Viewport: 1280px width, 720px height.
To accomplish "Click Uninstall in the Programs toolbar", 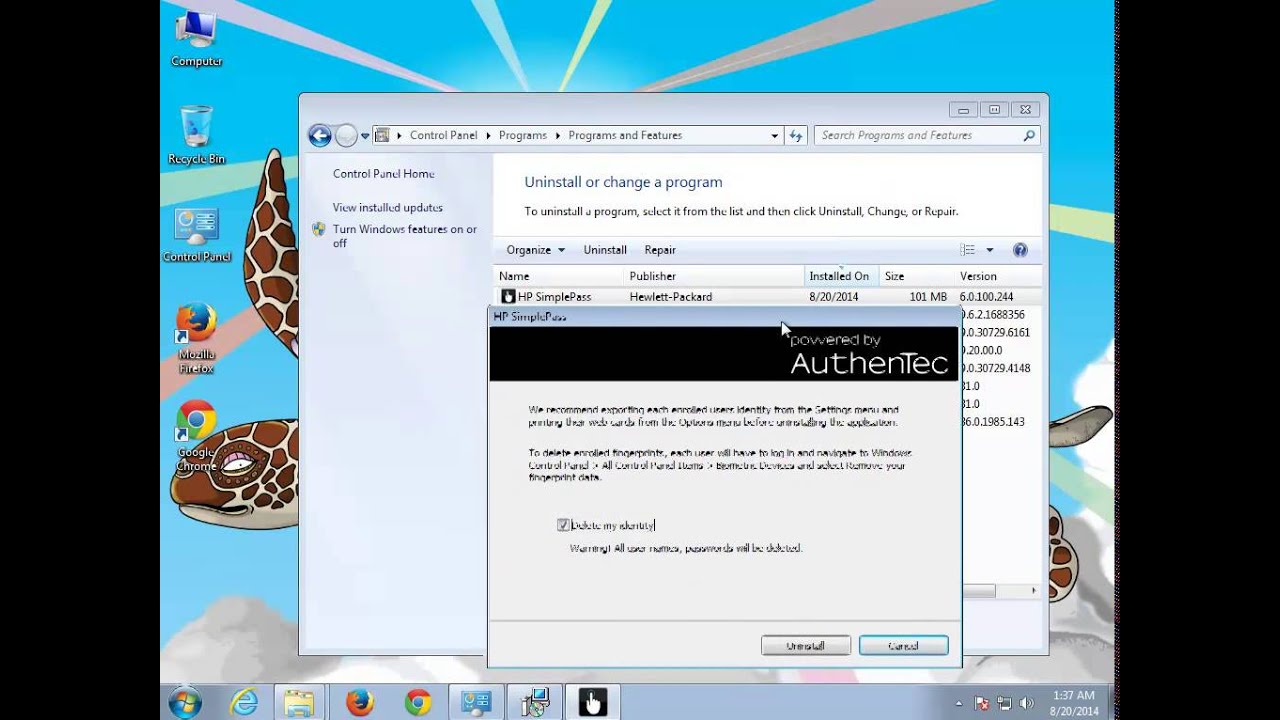I will [605, 250].
